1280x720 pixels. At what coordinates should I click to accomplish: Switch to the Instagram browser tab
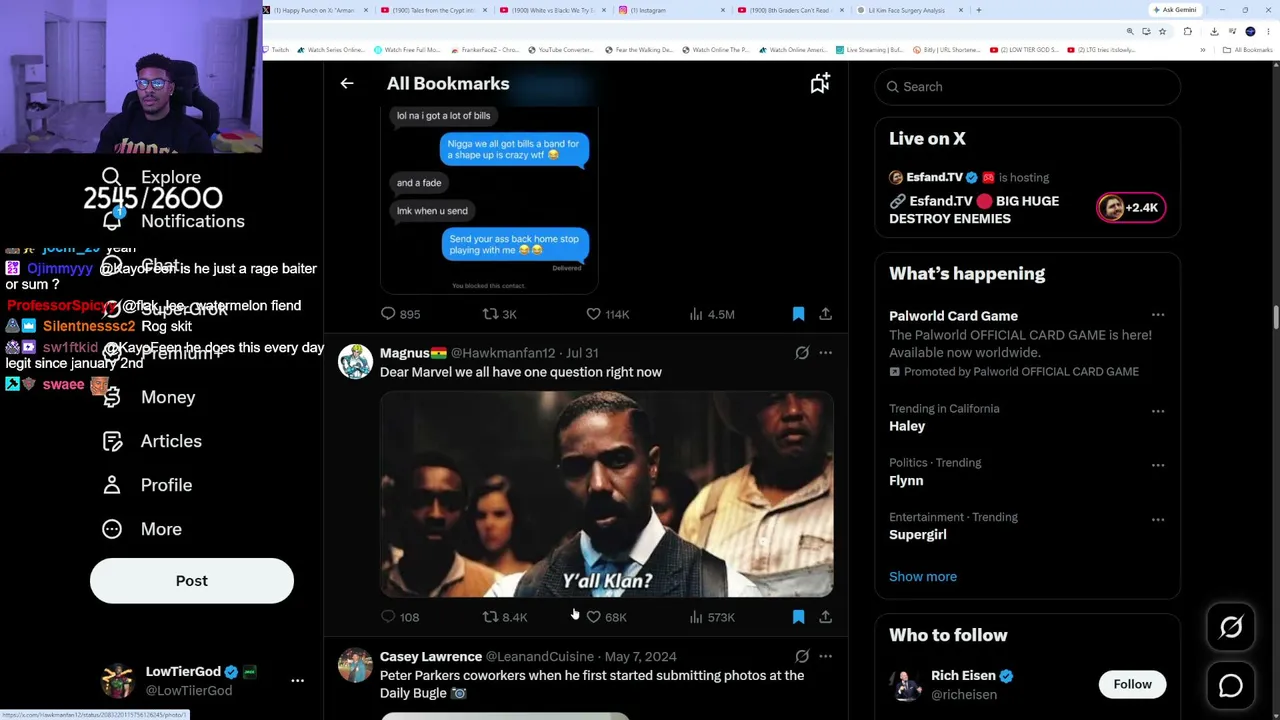(673, 10)
